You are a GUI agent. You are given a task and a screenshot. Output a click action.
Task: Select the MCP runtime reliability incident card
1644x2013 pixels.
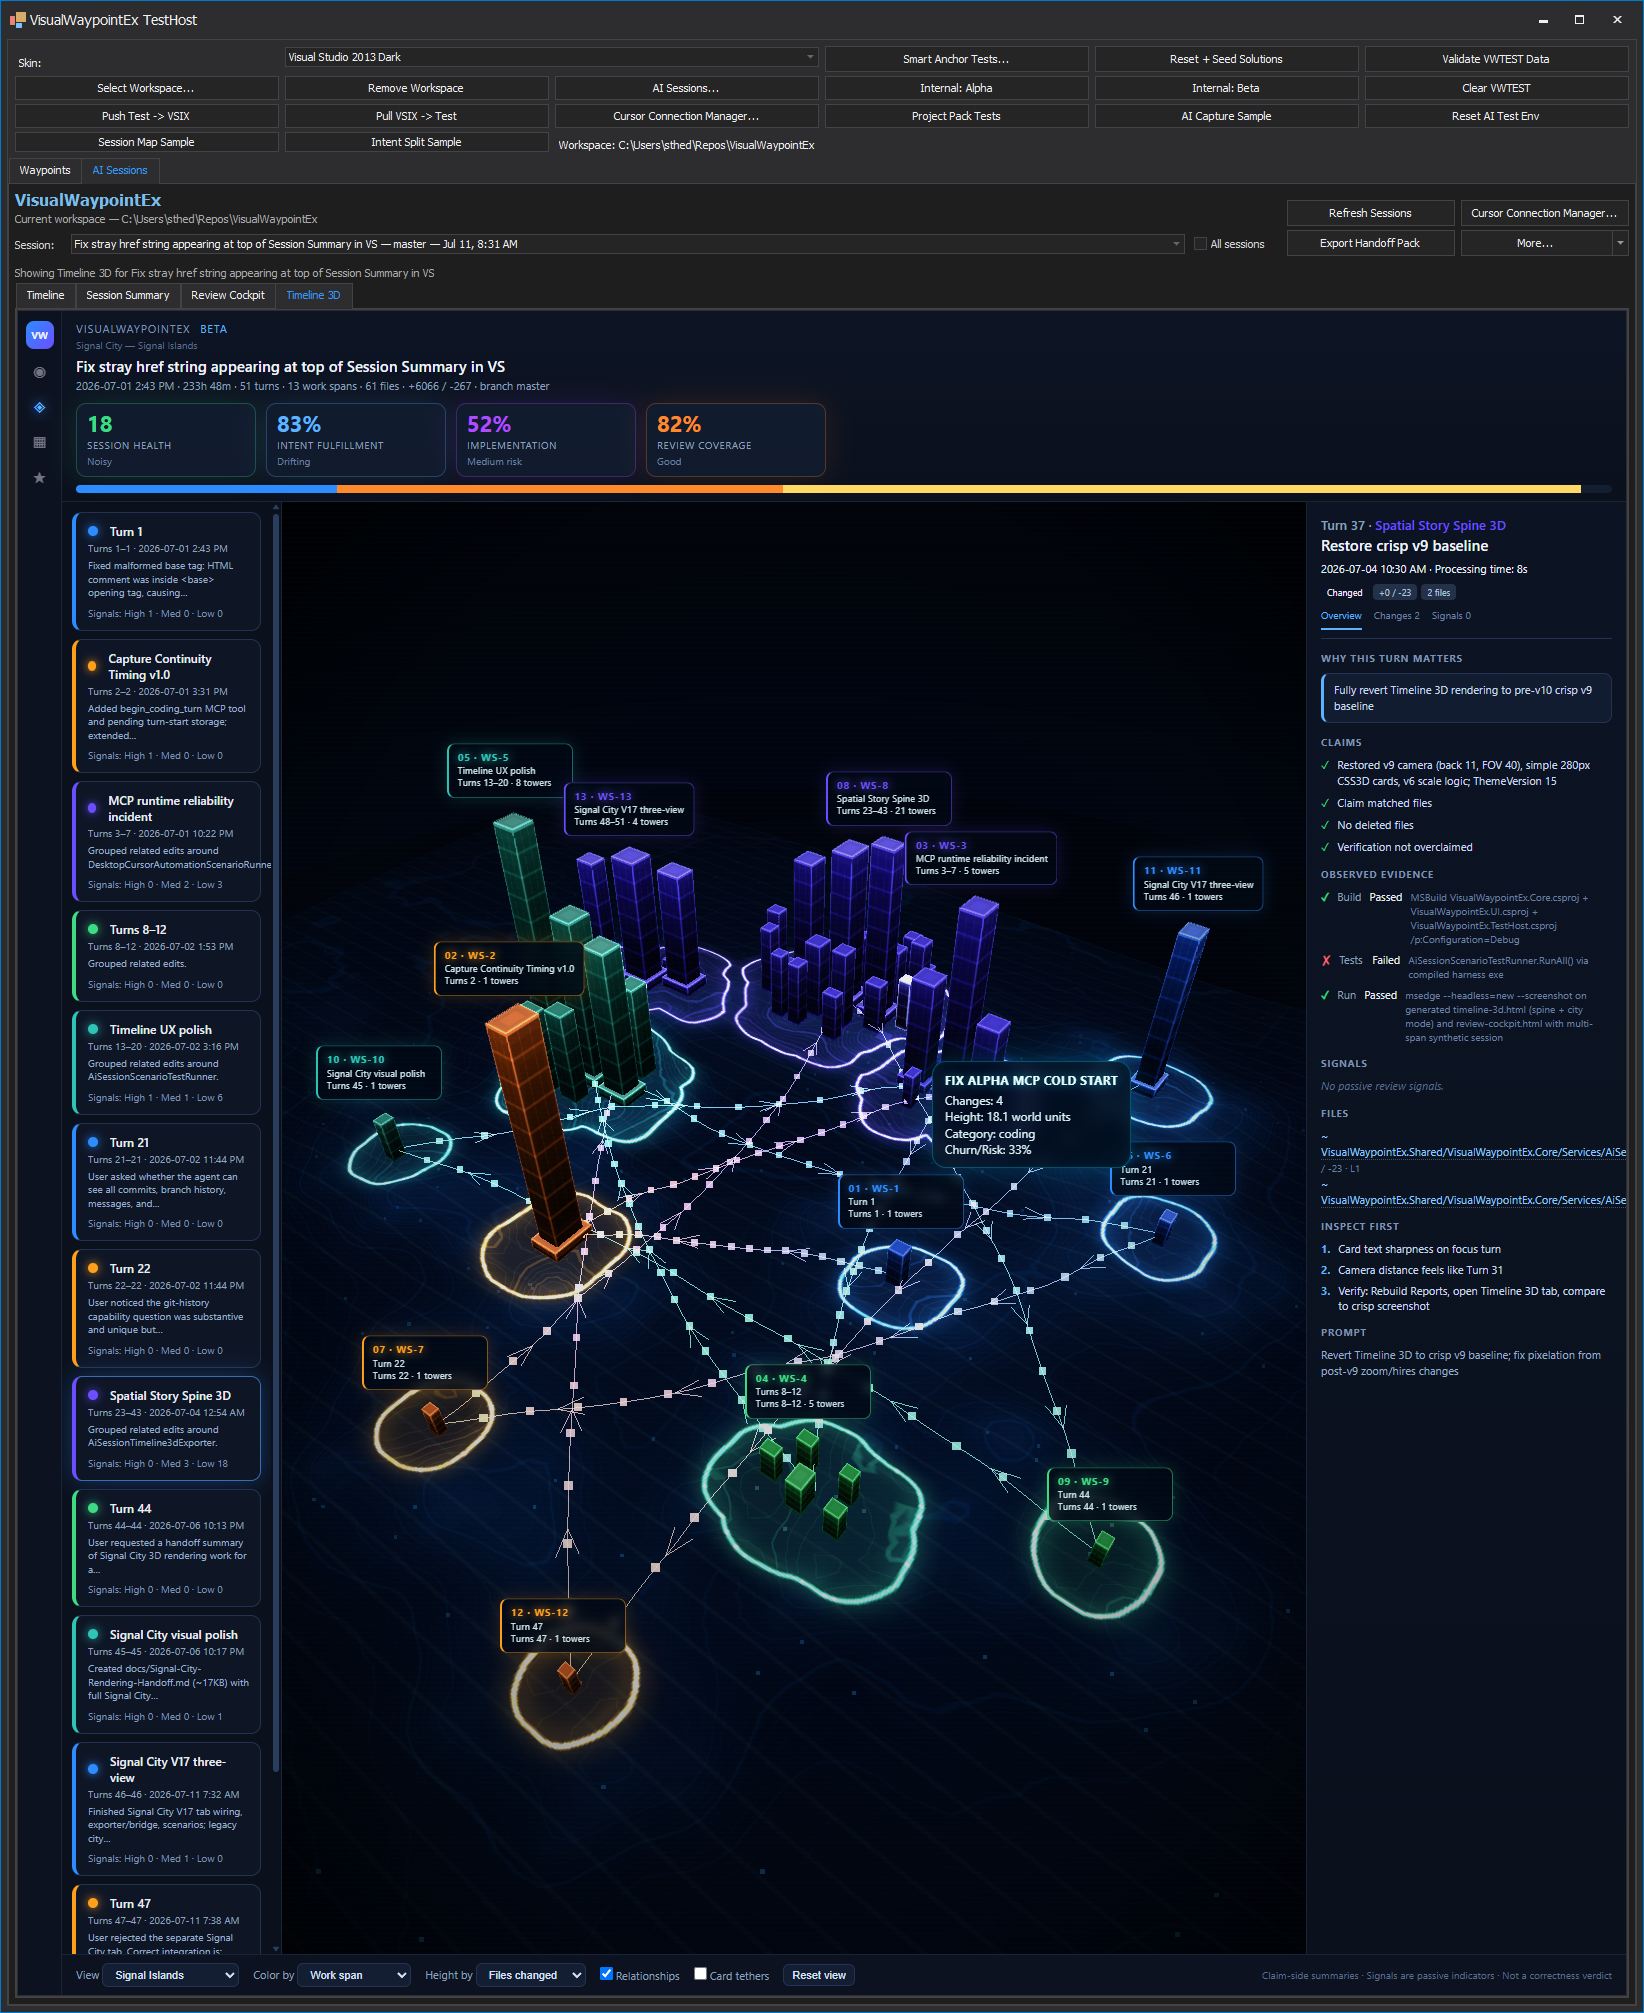[166, 842]
